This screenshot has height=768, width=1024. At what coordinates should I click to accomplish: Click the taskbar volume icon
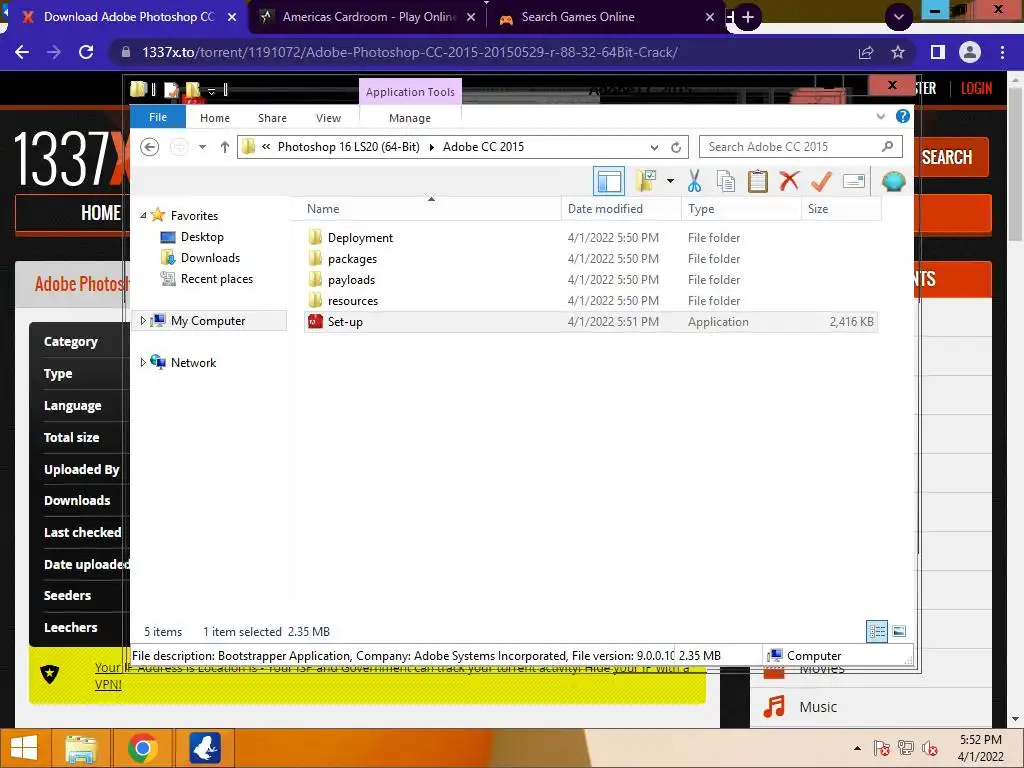(x=929, y=748)
